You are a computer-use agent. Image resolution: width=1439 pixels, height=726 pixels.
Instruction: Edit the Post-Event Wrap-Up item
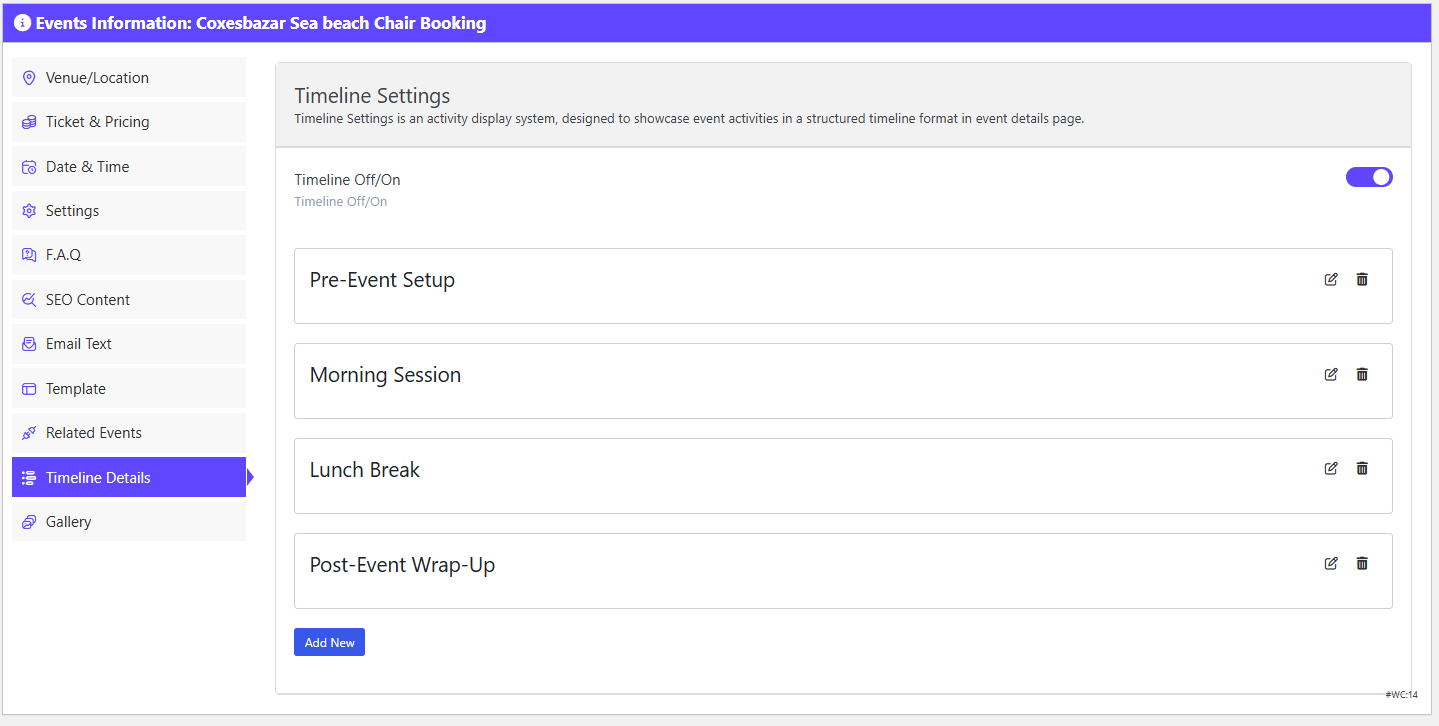(1331, 563)
